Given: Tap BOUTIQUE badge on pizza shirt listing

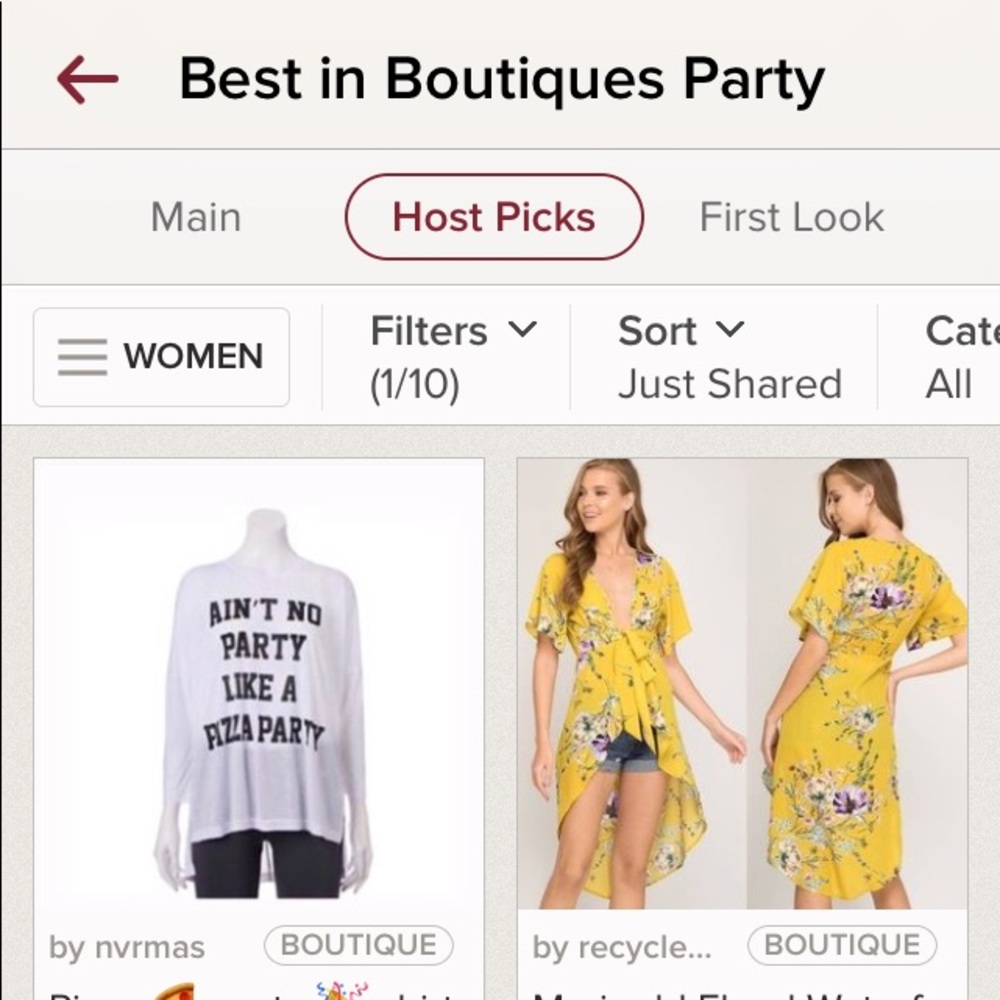Looking at the screenshot, I should point(359,945).
